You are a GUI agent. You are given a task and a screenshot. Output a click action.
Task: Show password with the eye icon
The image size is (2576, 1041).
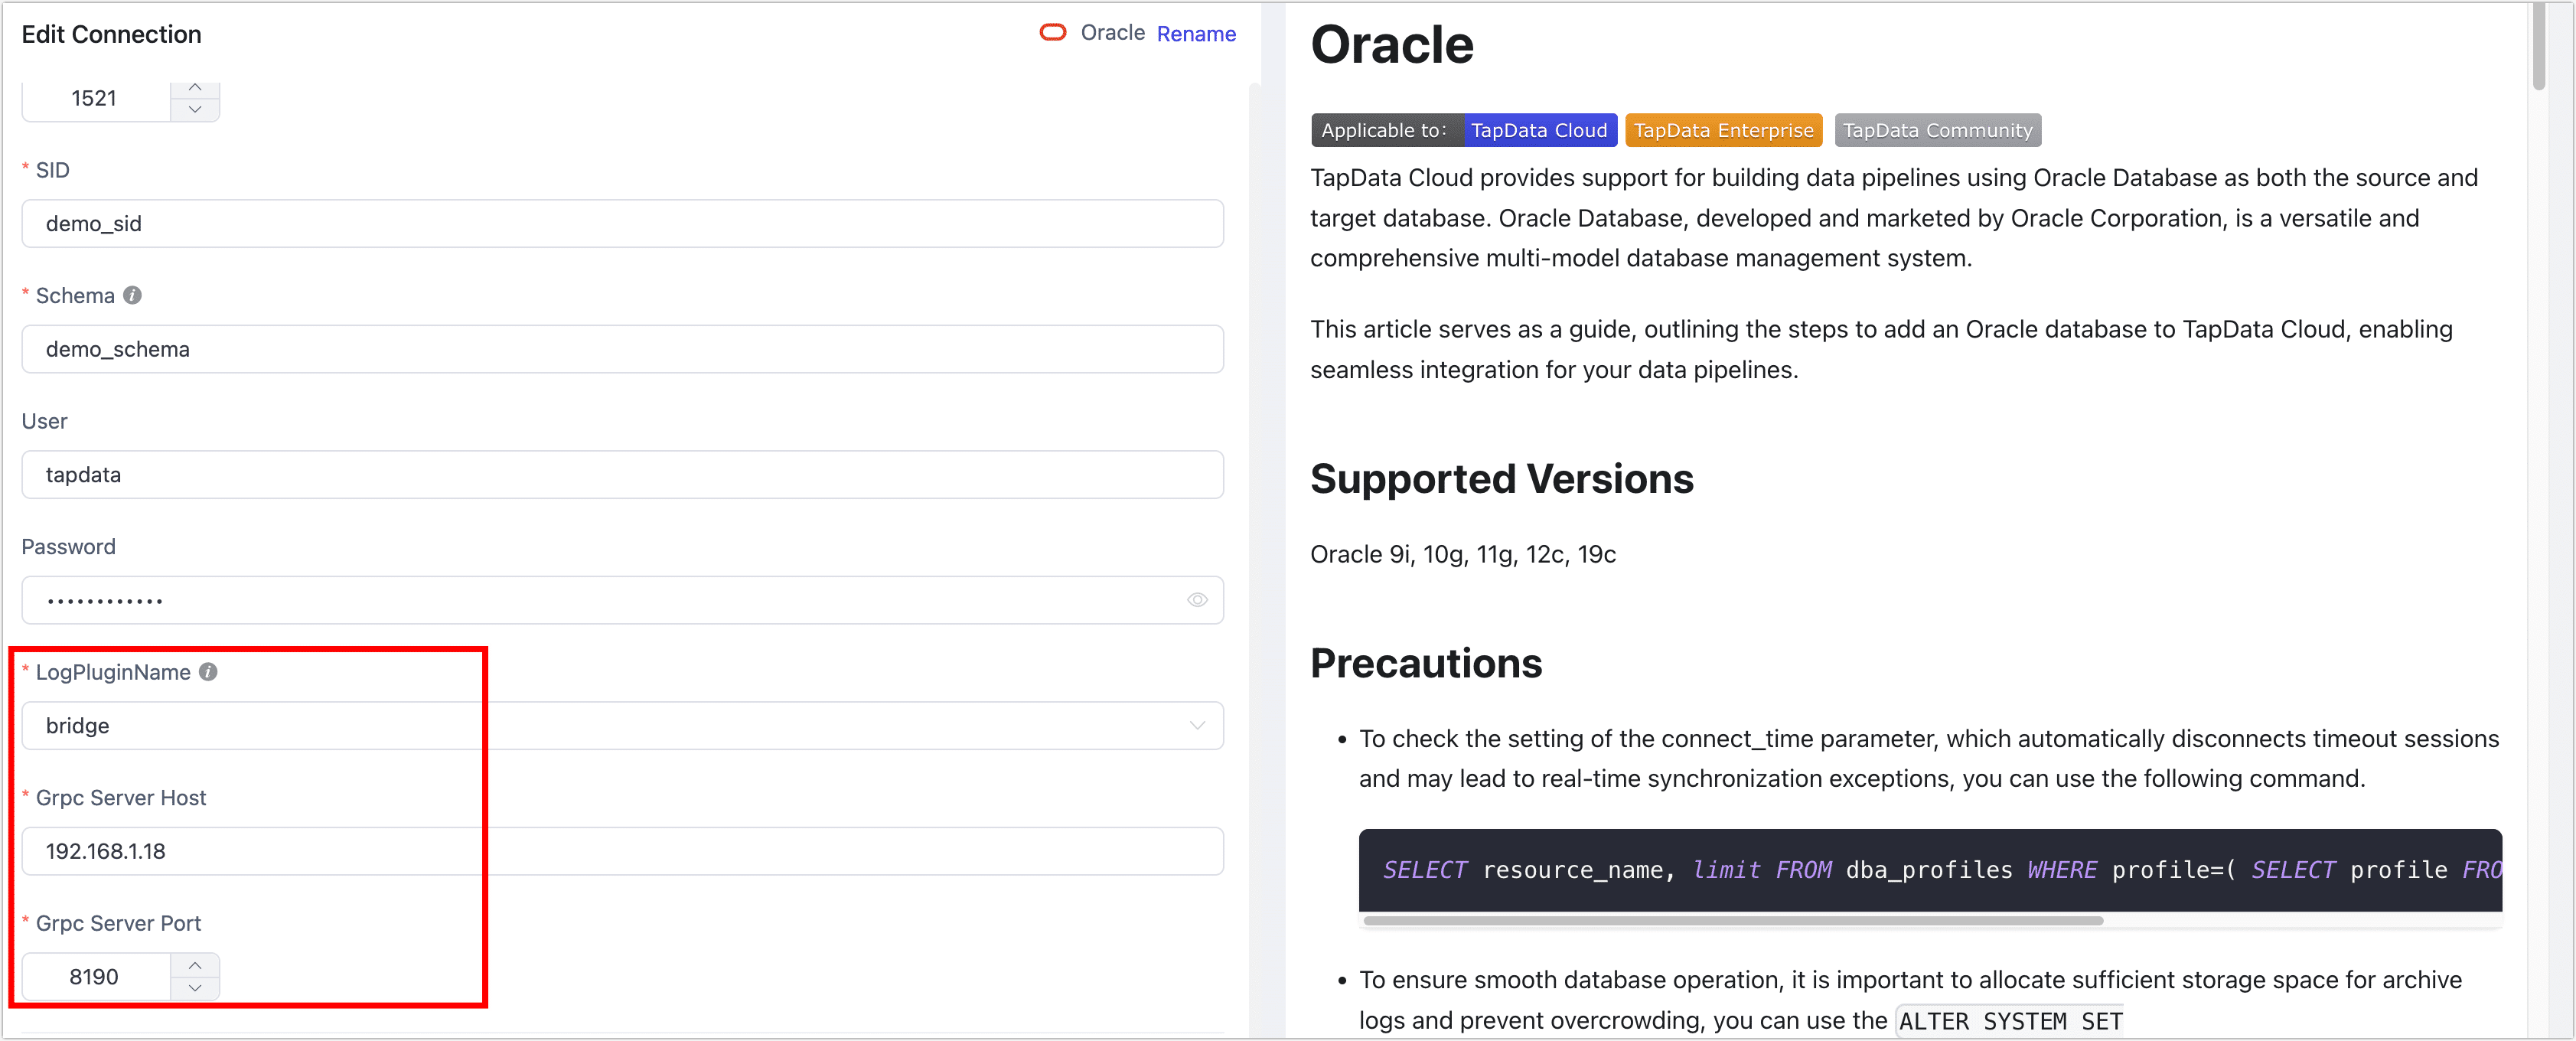pos(1196,600)
